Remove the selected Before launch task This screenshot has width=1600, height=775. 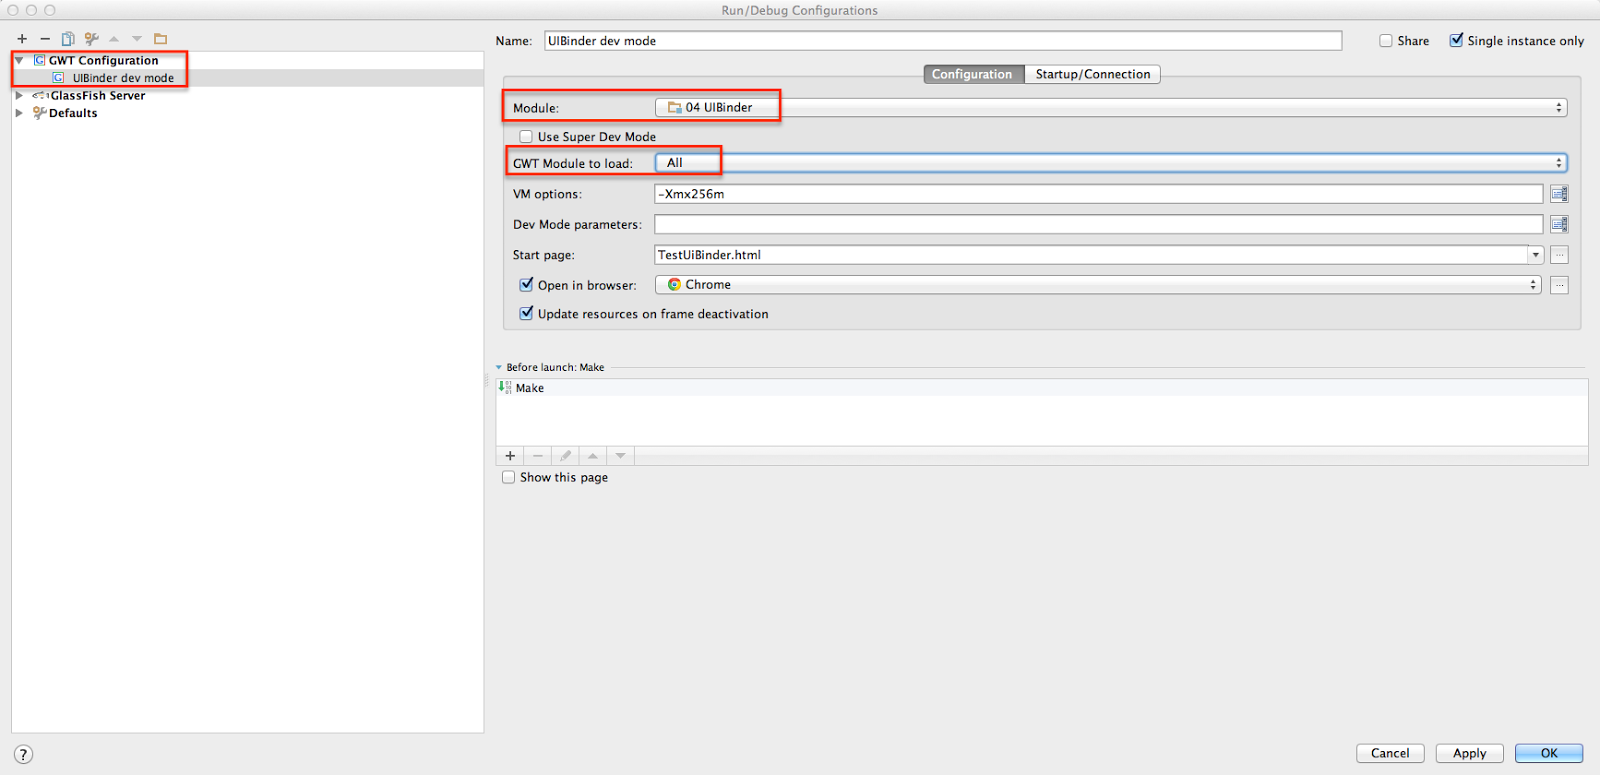538,456
